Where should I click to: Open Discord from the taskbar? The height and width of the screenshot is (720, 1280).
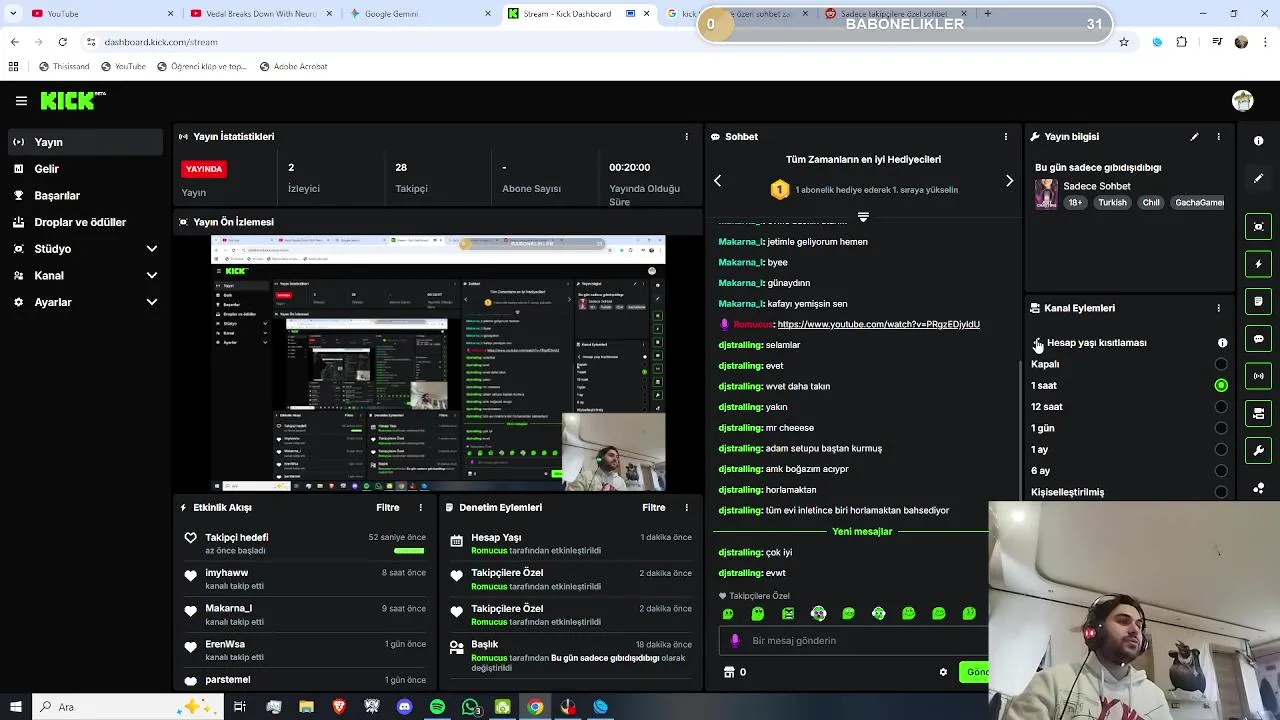click(x=404, y=707)
